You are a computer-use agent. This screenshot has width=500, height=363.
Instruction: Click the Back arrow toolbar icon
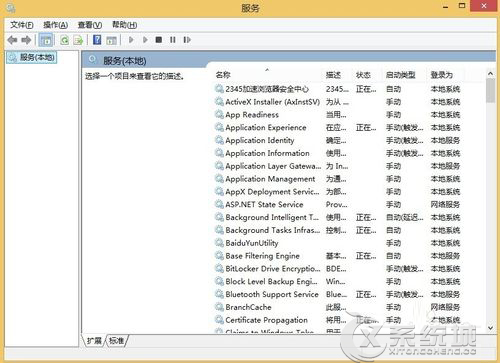point(12,40)
